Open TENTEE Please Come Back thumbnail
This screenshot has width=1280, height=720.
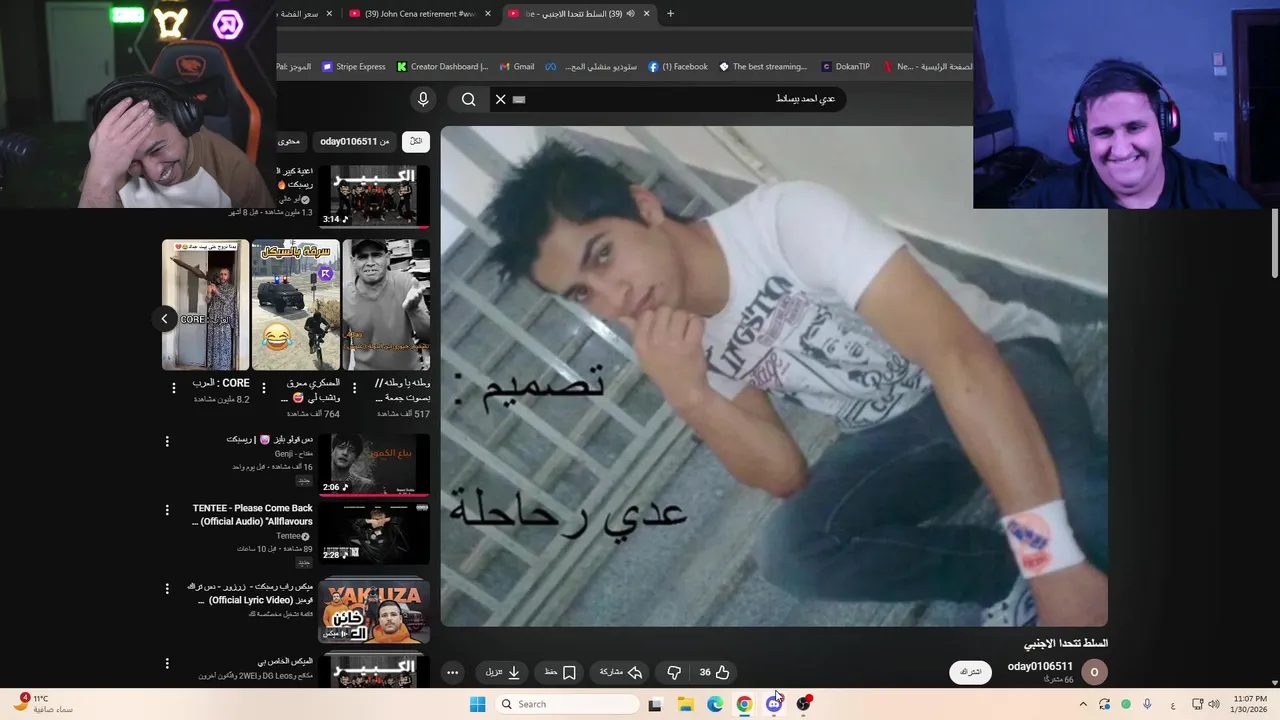374,533
